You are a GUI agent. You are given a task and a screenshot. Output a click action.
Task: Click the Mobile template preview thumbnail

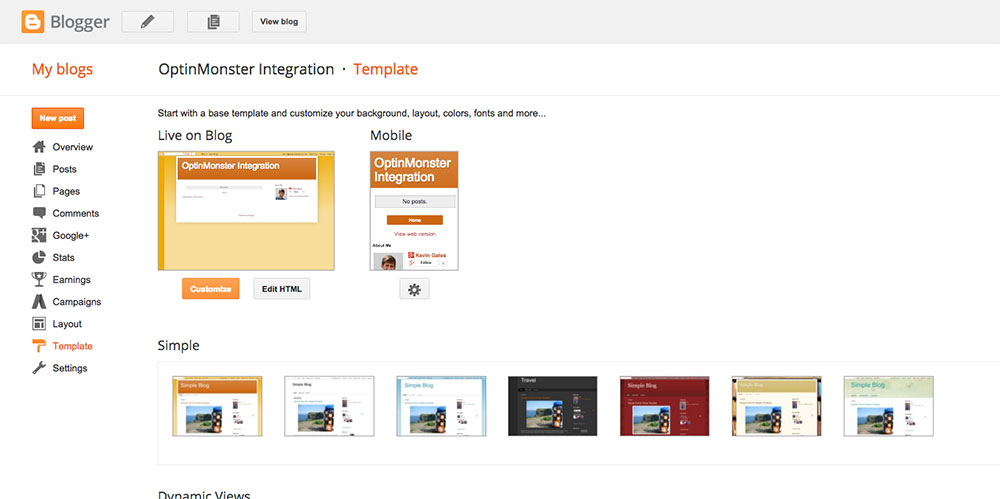[x=414, y=211]
